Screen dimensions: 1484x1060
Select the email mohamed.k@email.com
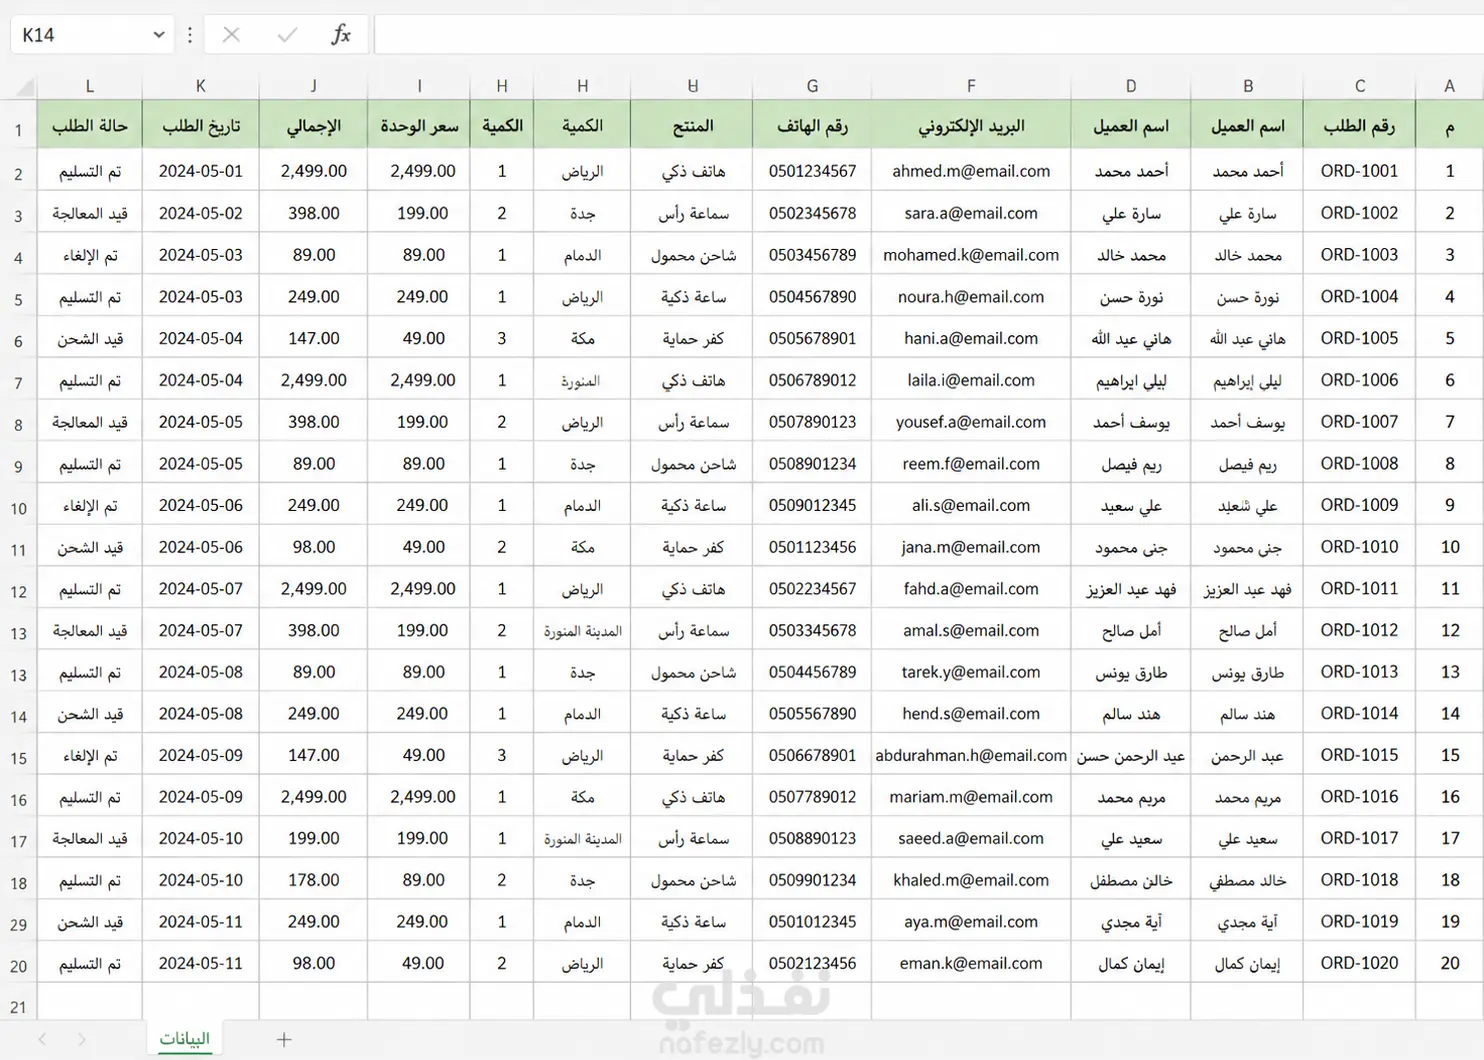coord(971,255)
